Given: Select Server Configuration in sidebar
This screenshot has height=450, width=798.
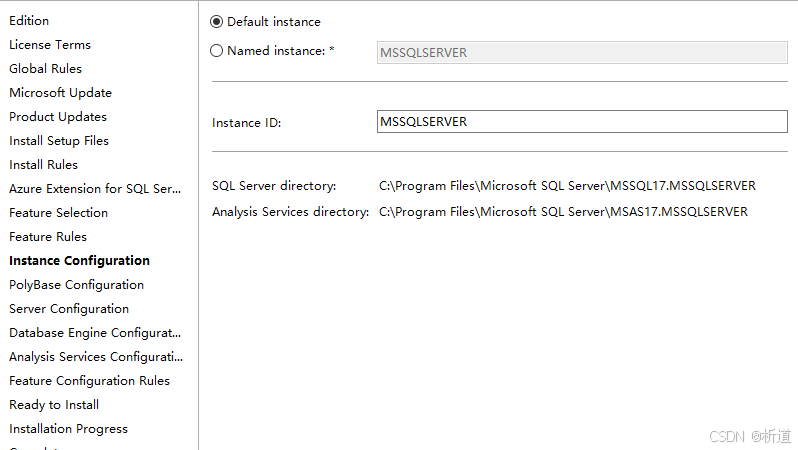Looking at the screenshot, I should [69, 309].
